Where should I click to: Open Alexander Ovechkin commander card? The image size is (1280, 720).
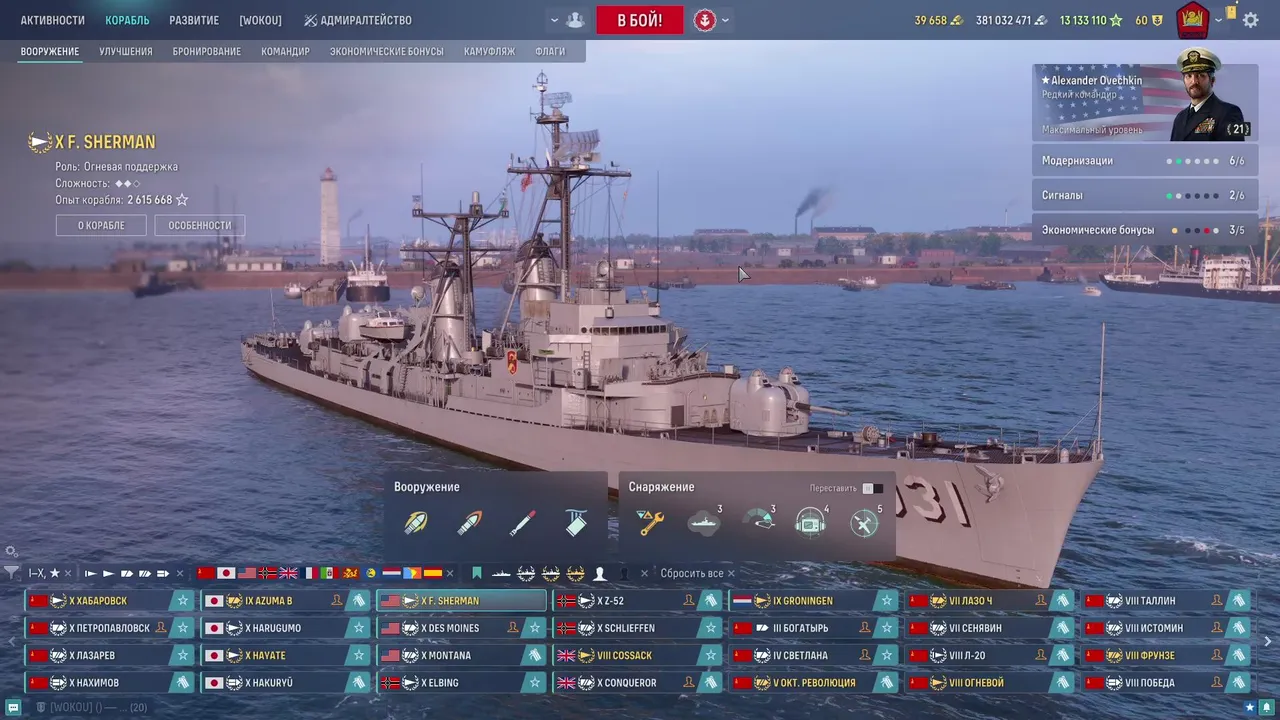coord(1145,103)
